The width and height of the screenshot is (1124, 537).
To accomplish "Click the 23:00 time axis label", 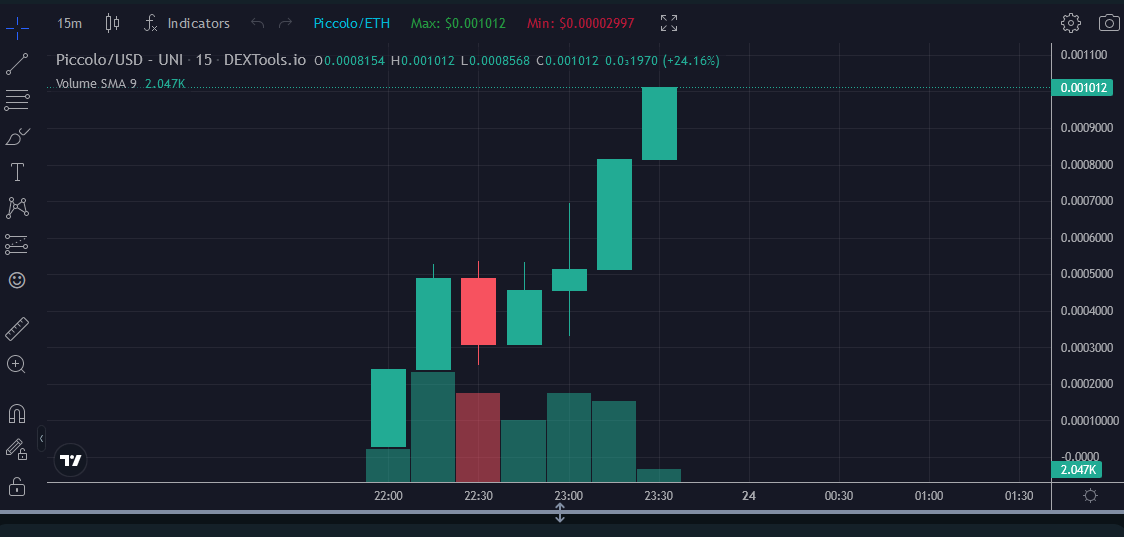I will pyautogui.click(x=568, y=495).
